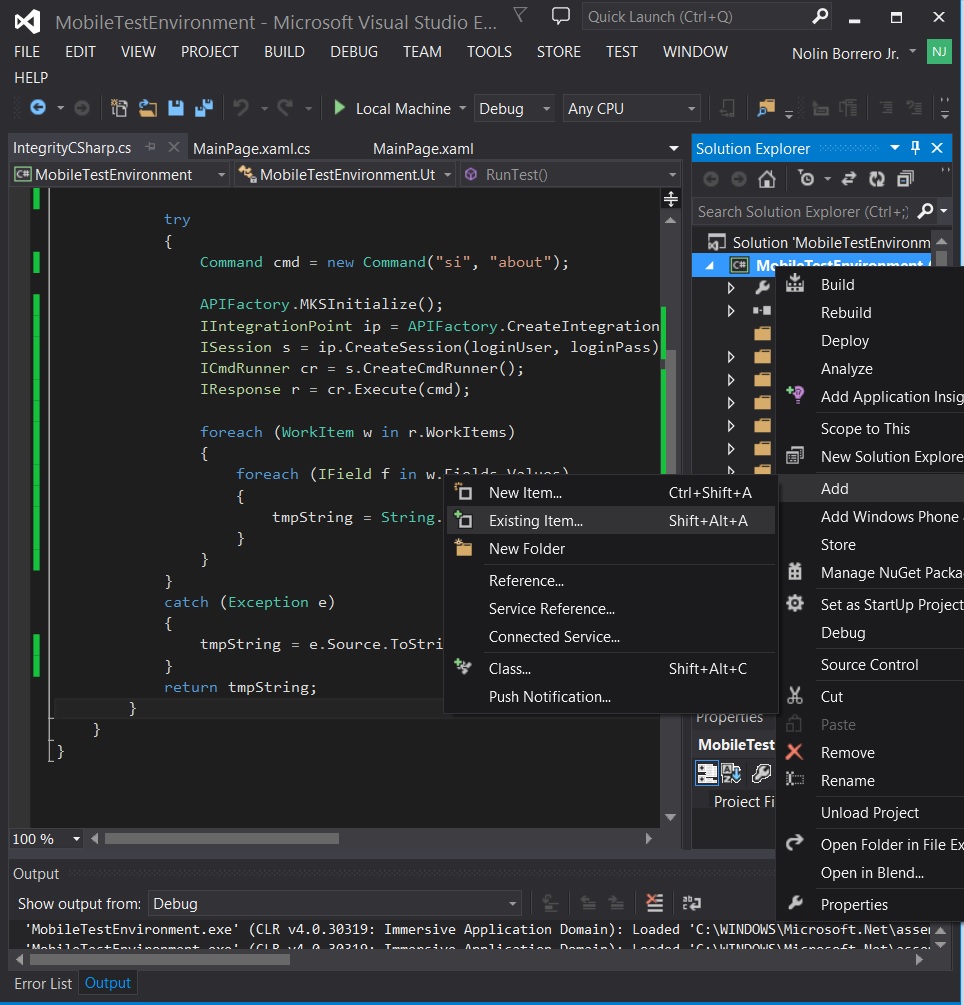Select Existing Item... in Add submenu
964x1005 pixels.
click(610, 520)
